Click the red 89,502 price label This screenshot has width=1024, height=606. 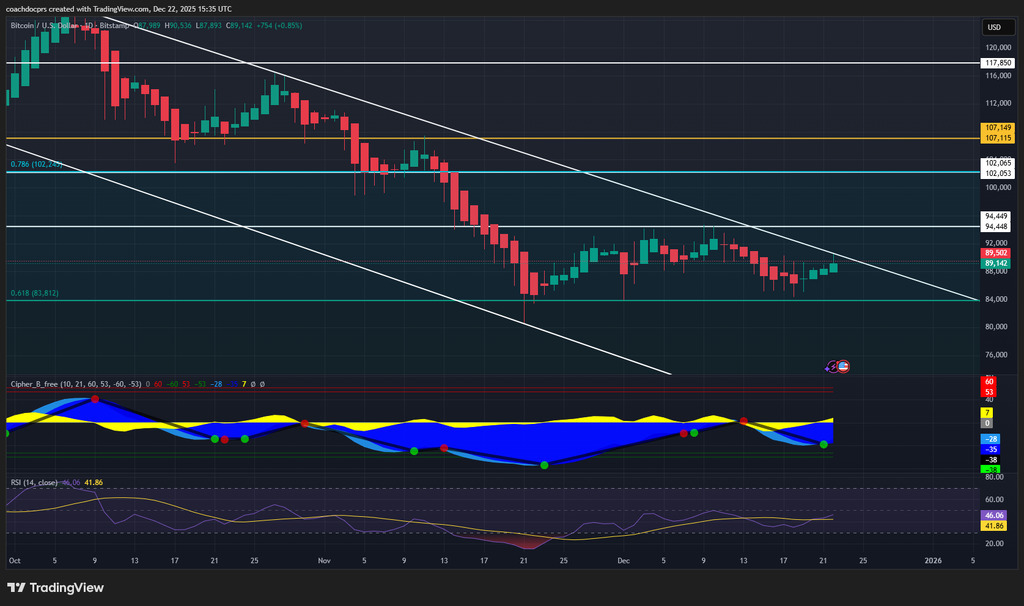[998, 254]
